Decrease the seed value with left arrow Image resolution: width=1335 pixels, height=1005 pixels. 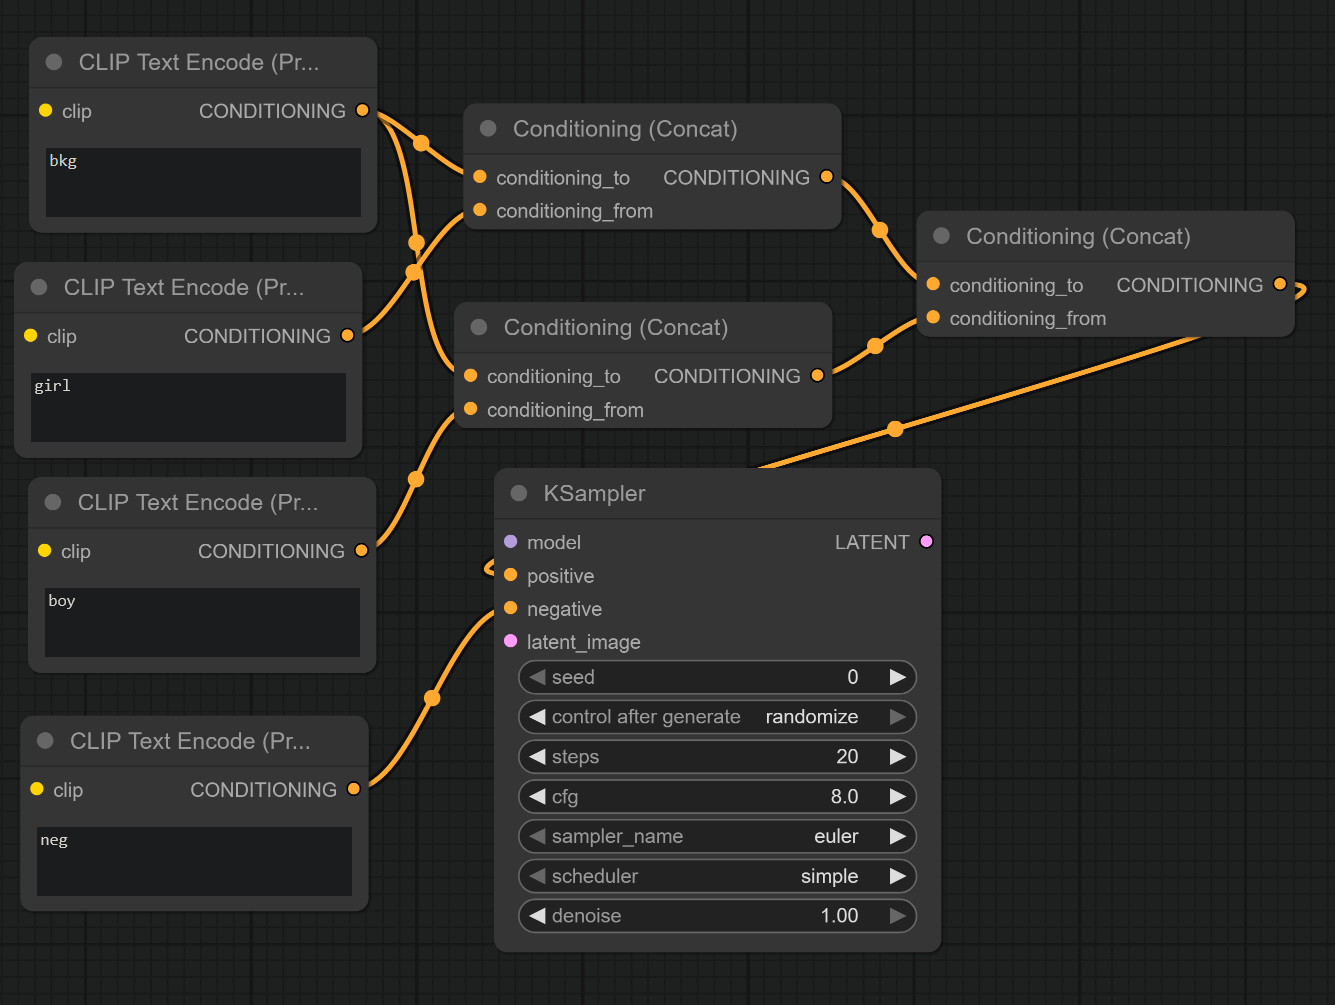538,677
